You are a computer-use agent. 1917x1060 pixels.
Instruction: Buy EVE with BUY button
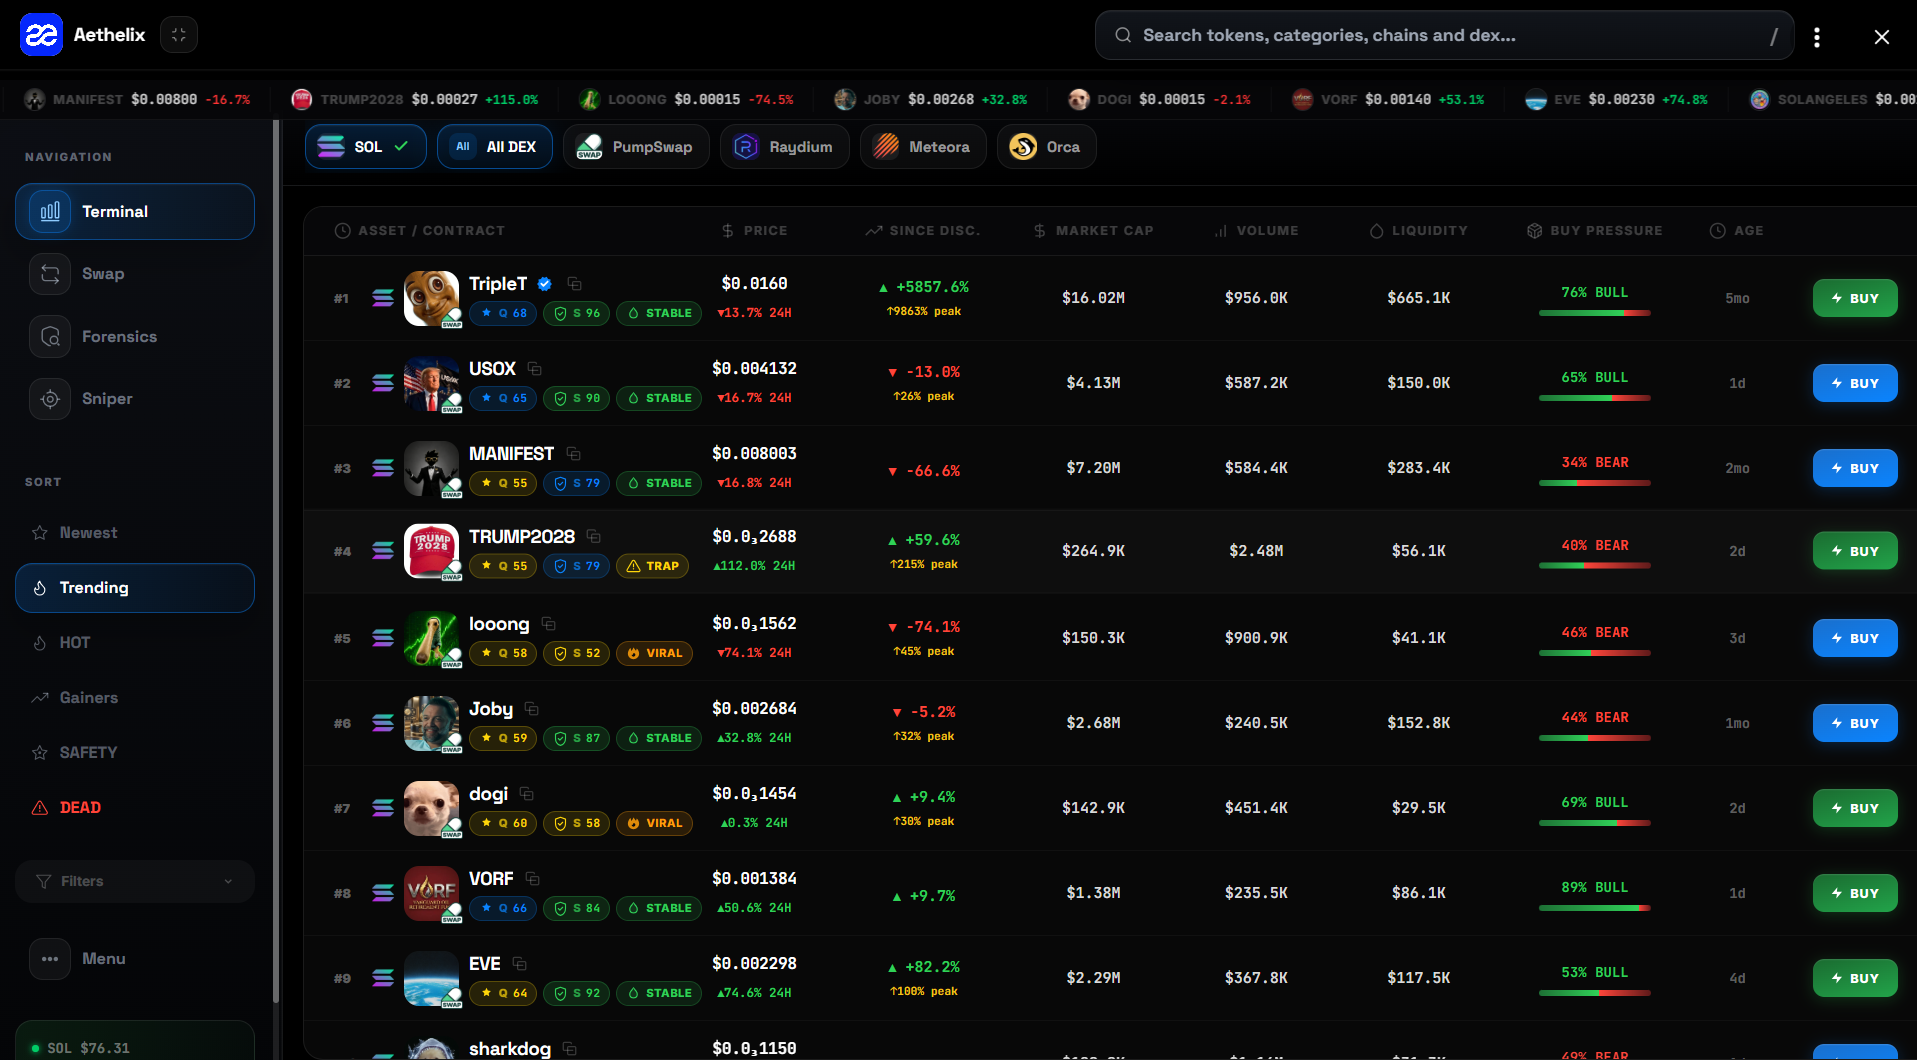(x=1855, y=978)
